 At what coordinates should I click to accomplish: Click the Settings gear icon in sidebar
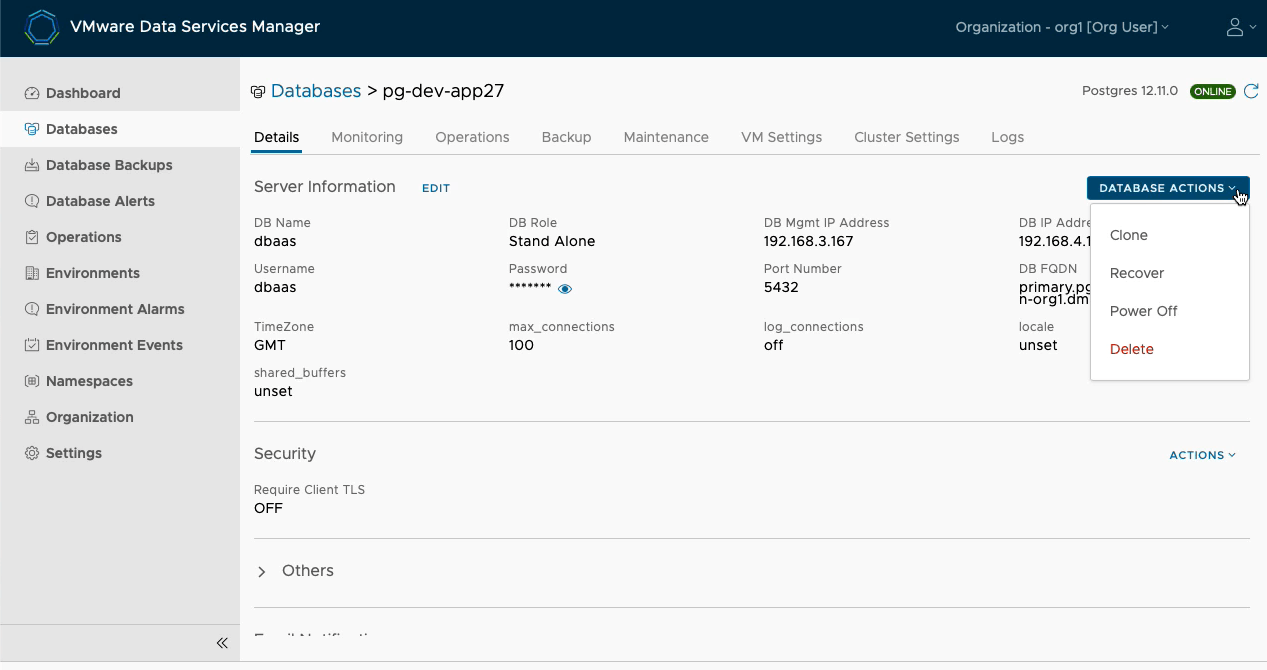pos(32,453)
